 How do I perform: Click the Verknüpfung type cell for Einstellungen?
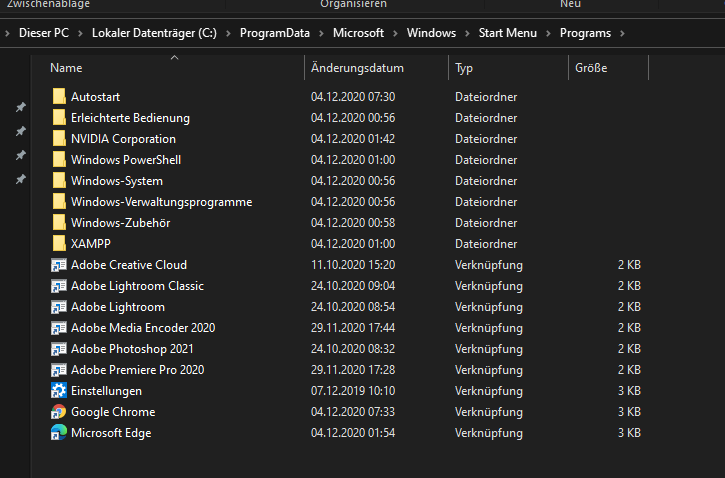point(489,391)
